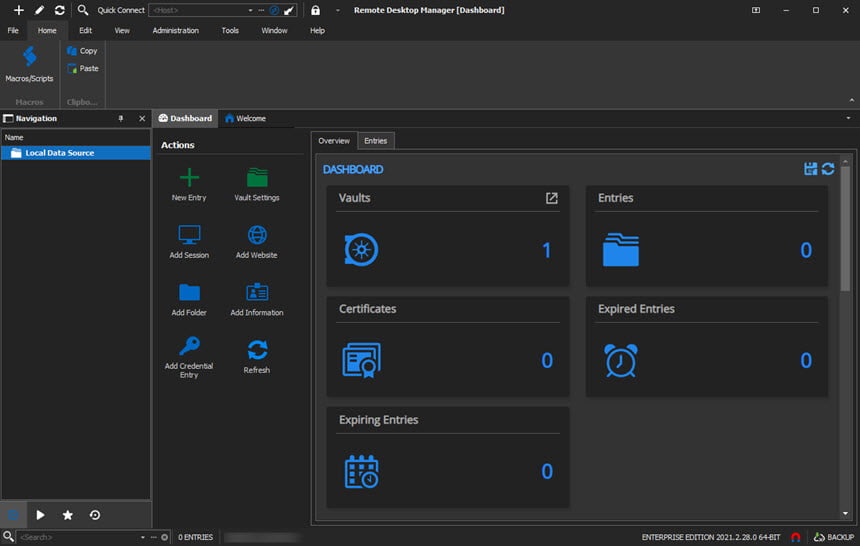The width and height of the screenshot is (860, 546).
Task: Expand the Quick Connect host dropdown
Action: point(251,10)
